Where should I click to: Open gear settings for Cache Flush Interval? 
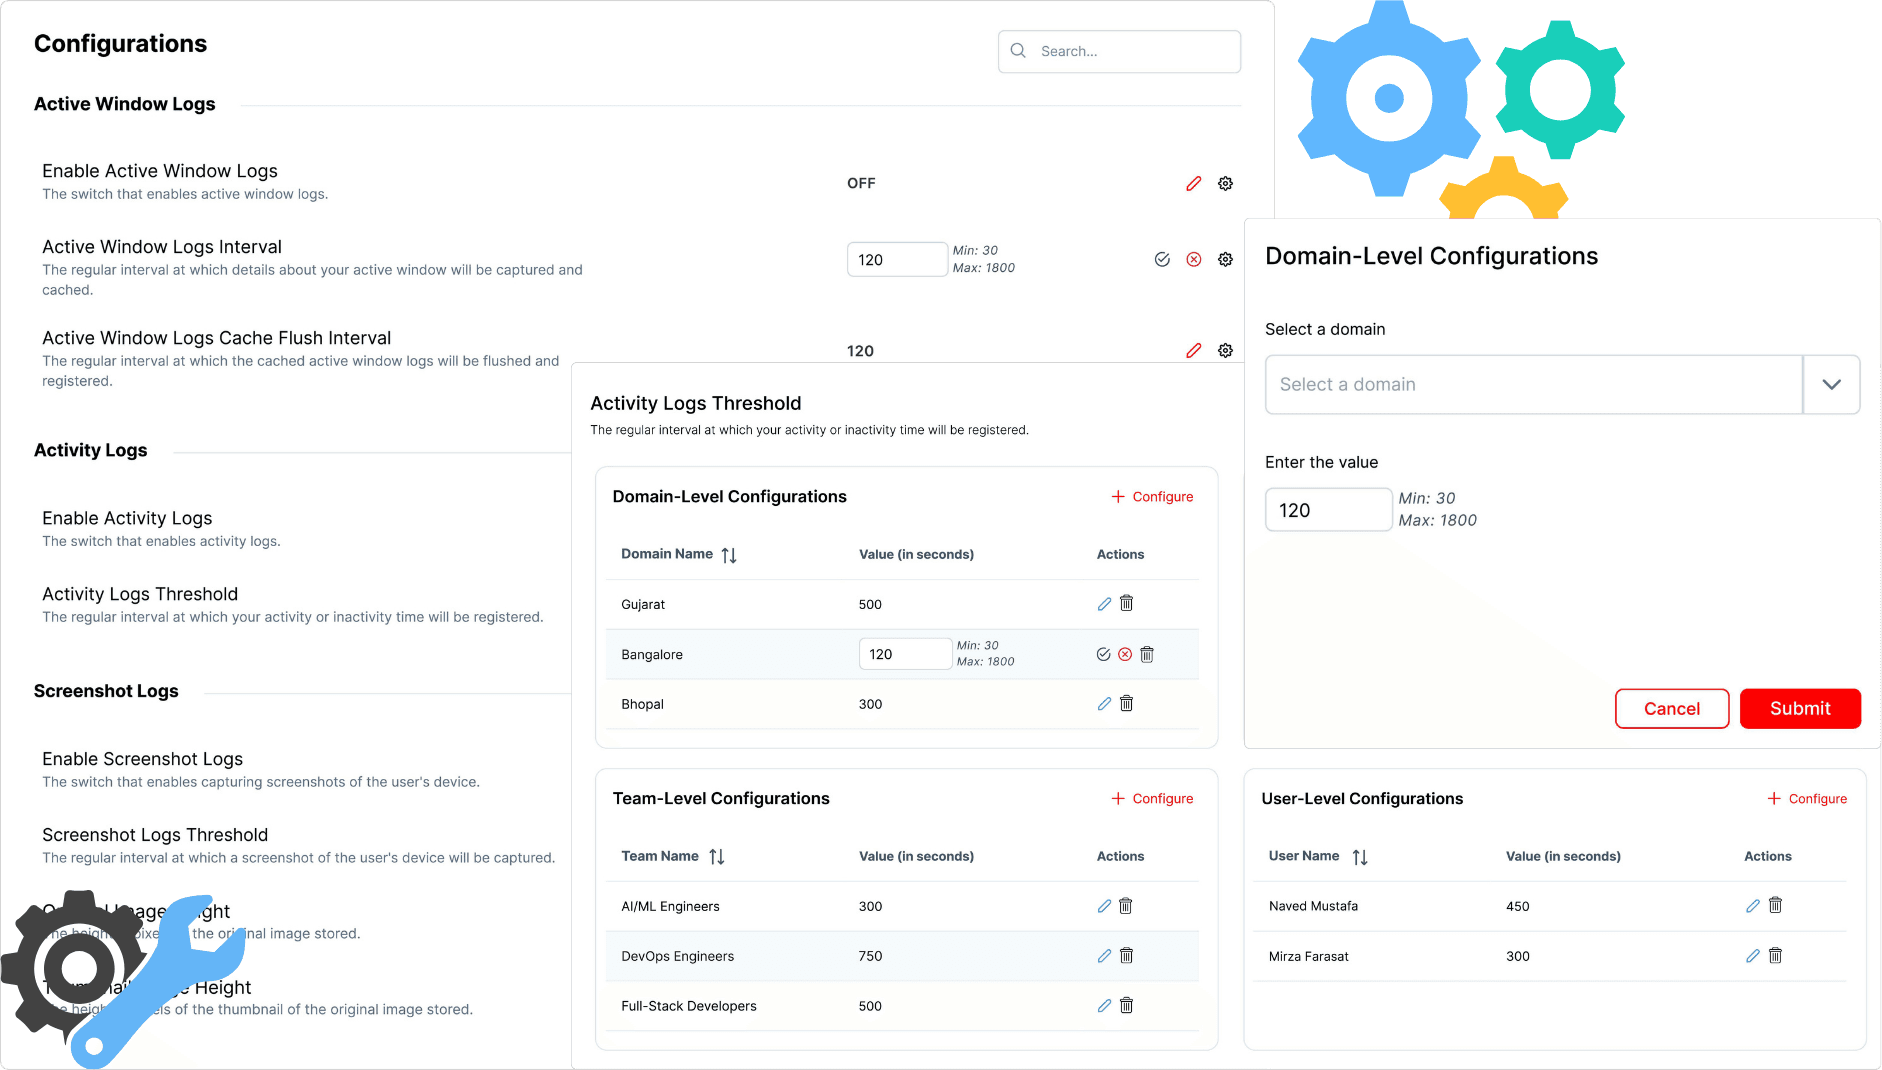1225,351
